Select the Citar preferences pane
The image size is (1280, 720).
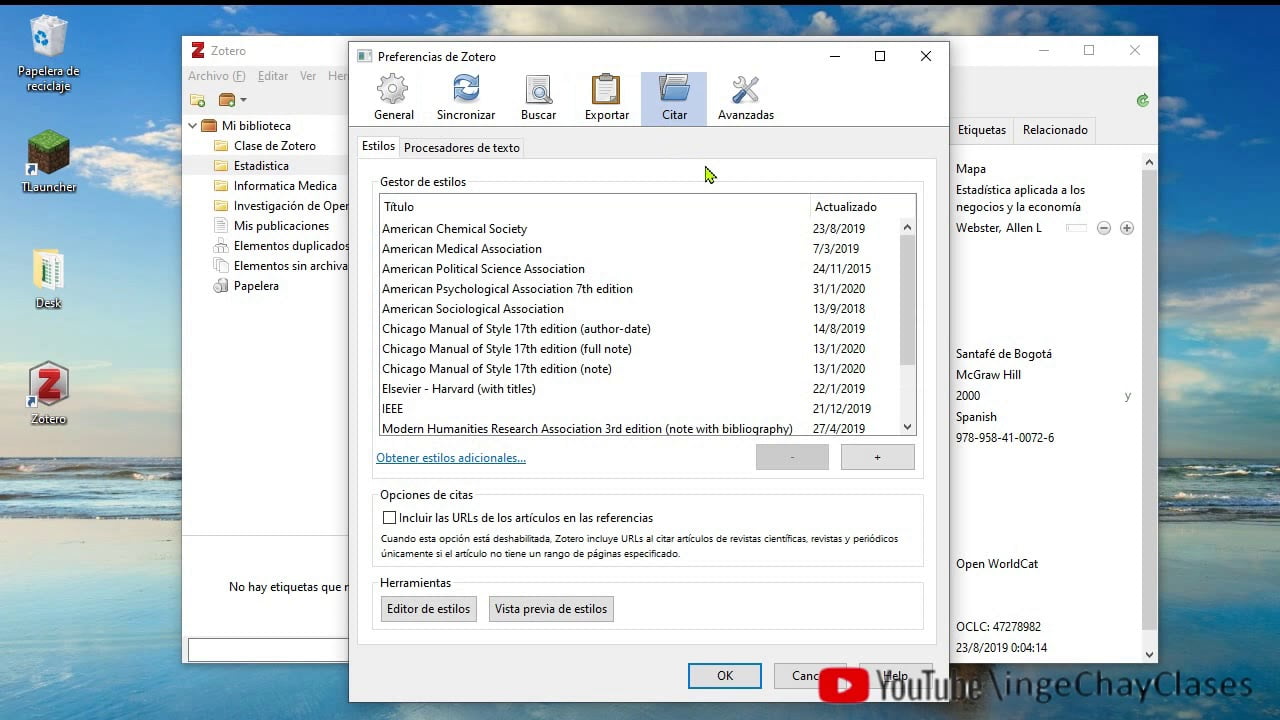(674, 98)
